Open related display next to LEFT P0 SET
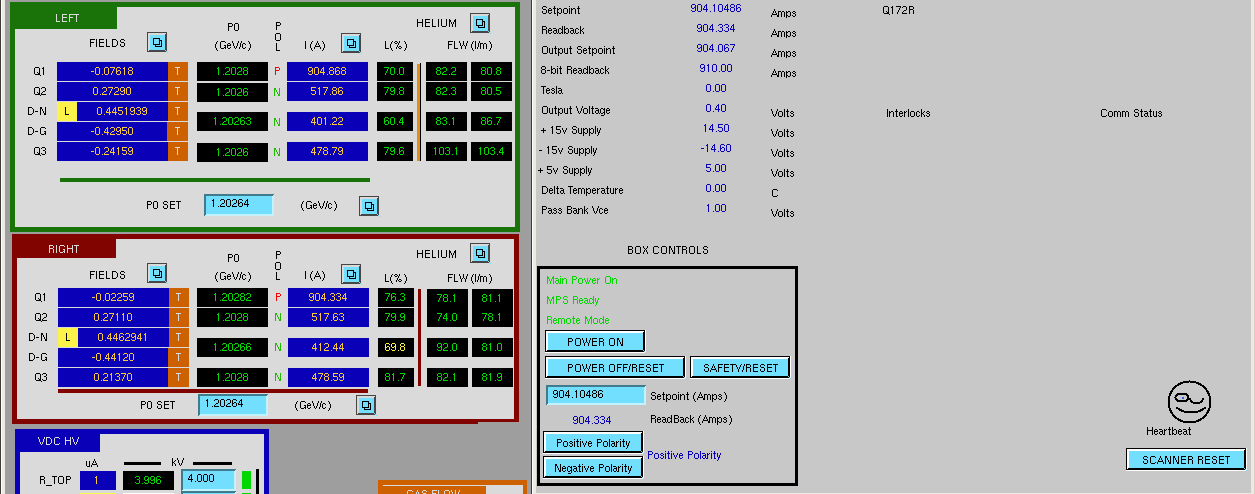The image size is (1255, 494). point(369,205)
